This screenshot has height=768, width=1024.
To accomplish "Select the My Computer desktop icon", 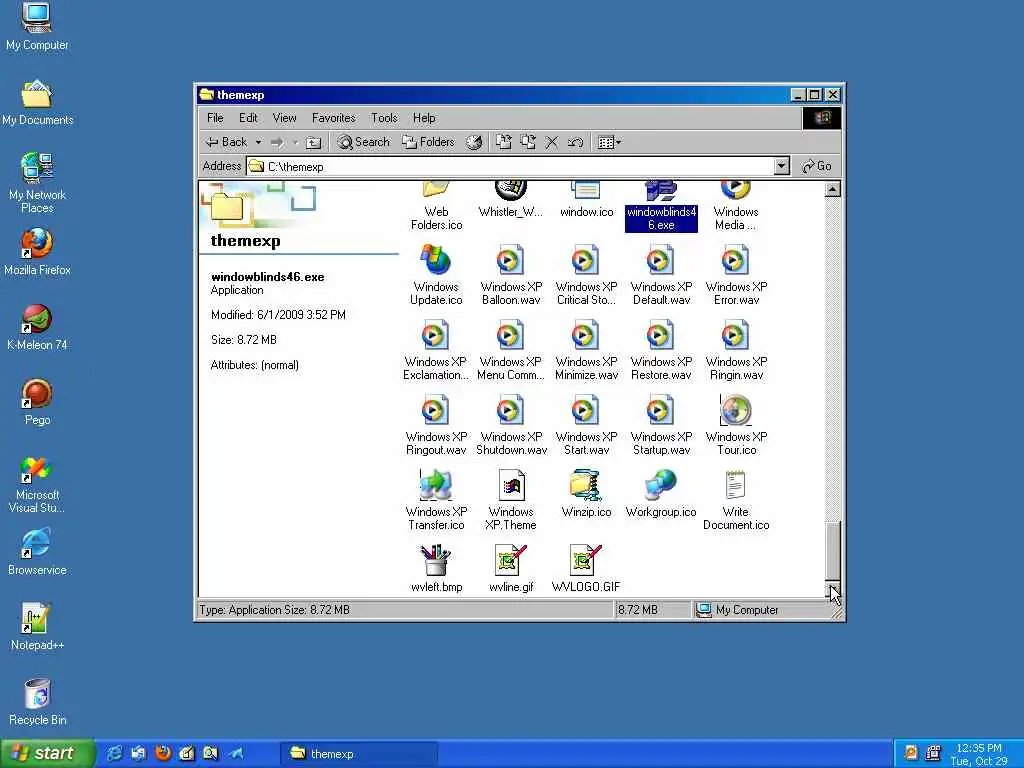I will coord(37,27).
